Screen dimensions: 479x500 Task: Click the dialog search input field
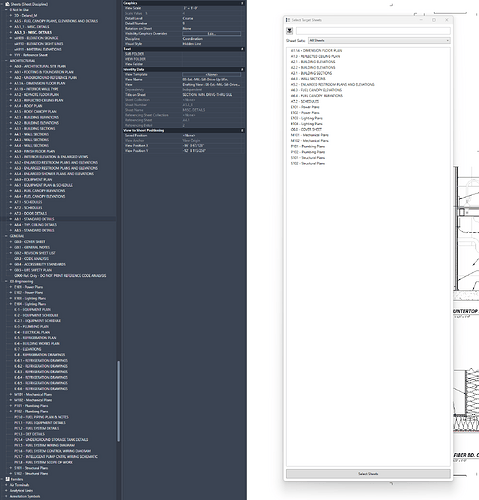(373, 31)
